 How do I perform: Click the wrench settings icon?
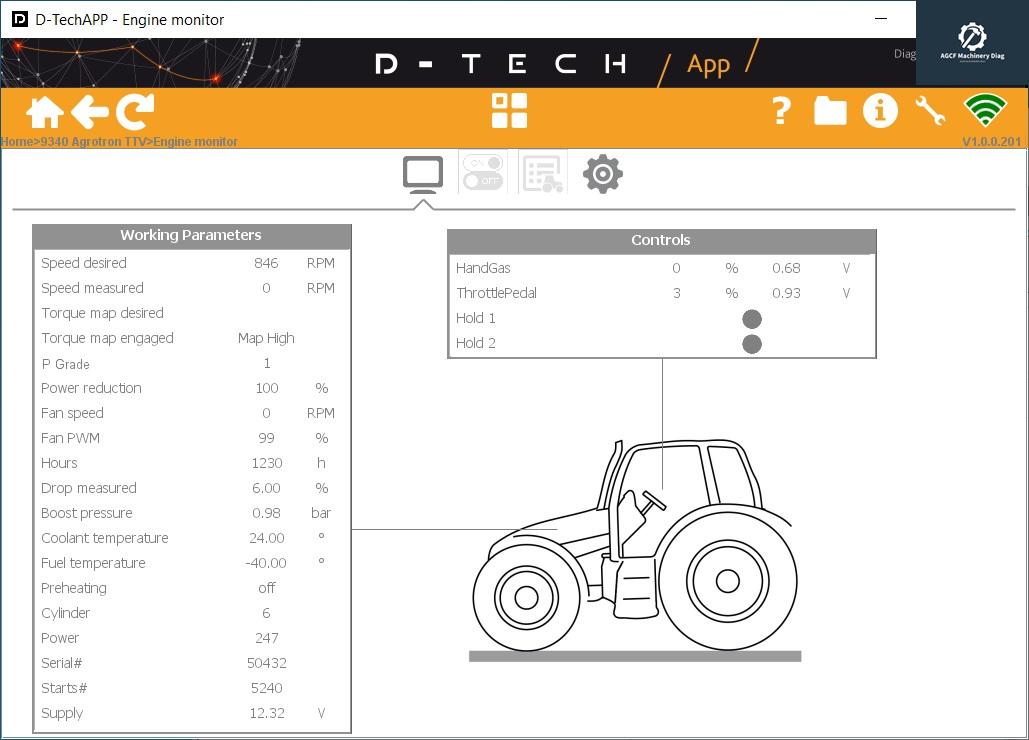(x=932, y=111)
